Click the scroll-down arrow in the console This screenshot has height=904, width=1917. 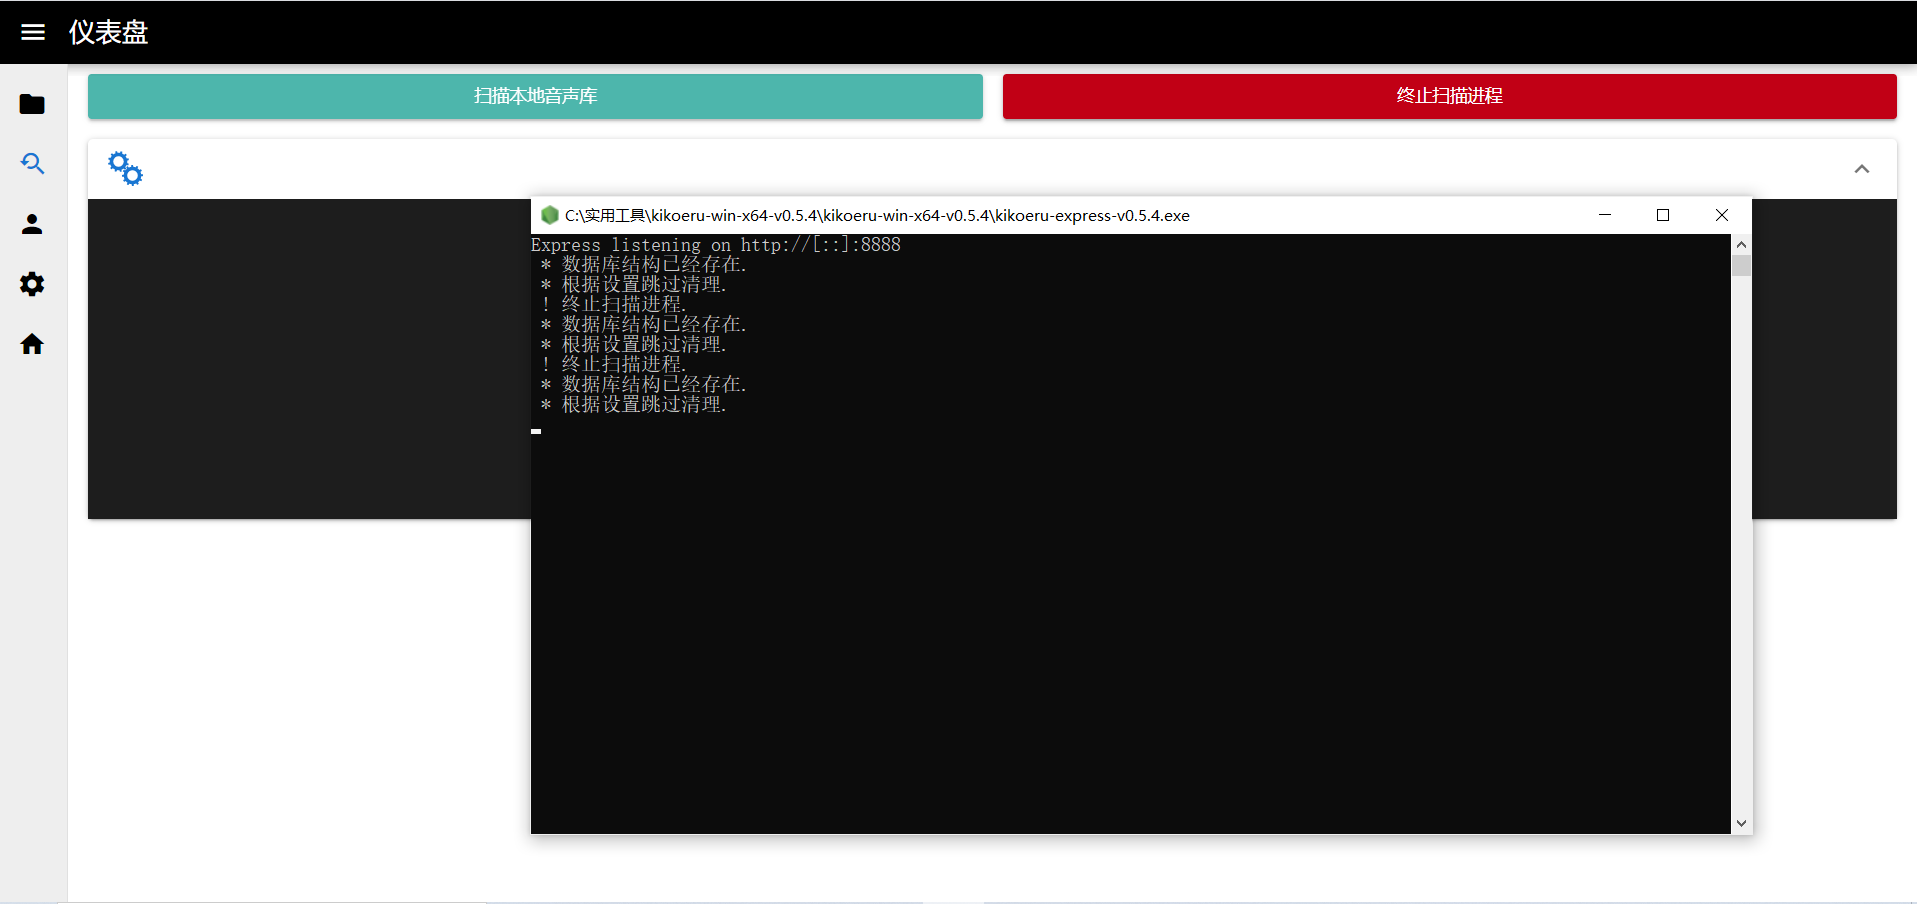[1741, 822]
